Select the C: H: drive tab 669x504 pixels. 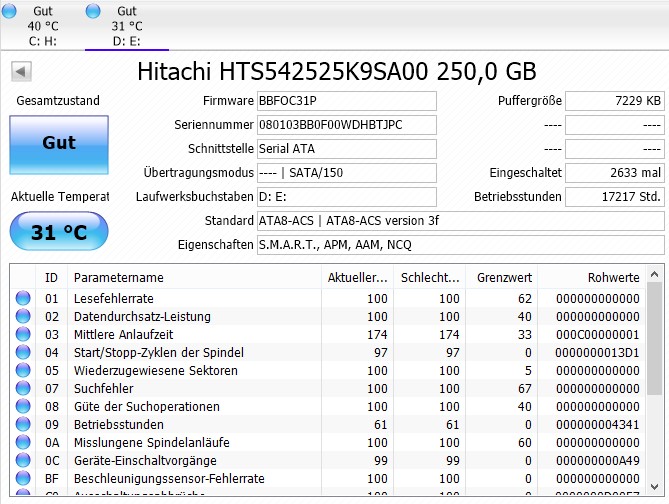click(x=43, y=26)
